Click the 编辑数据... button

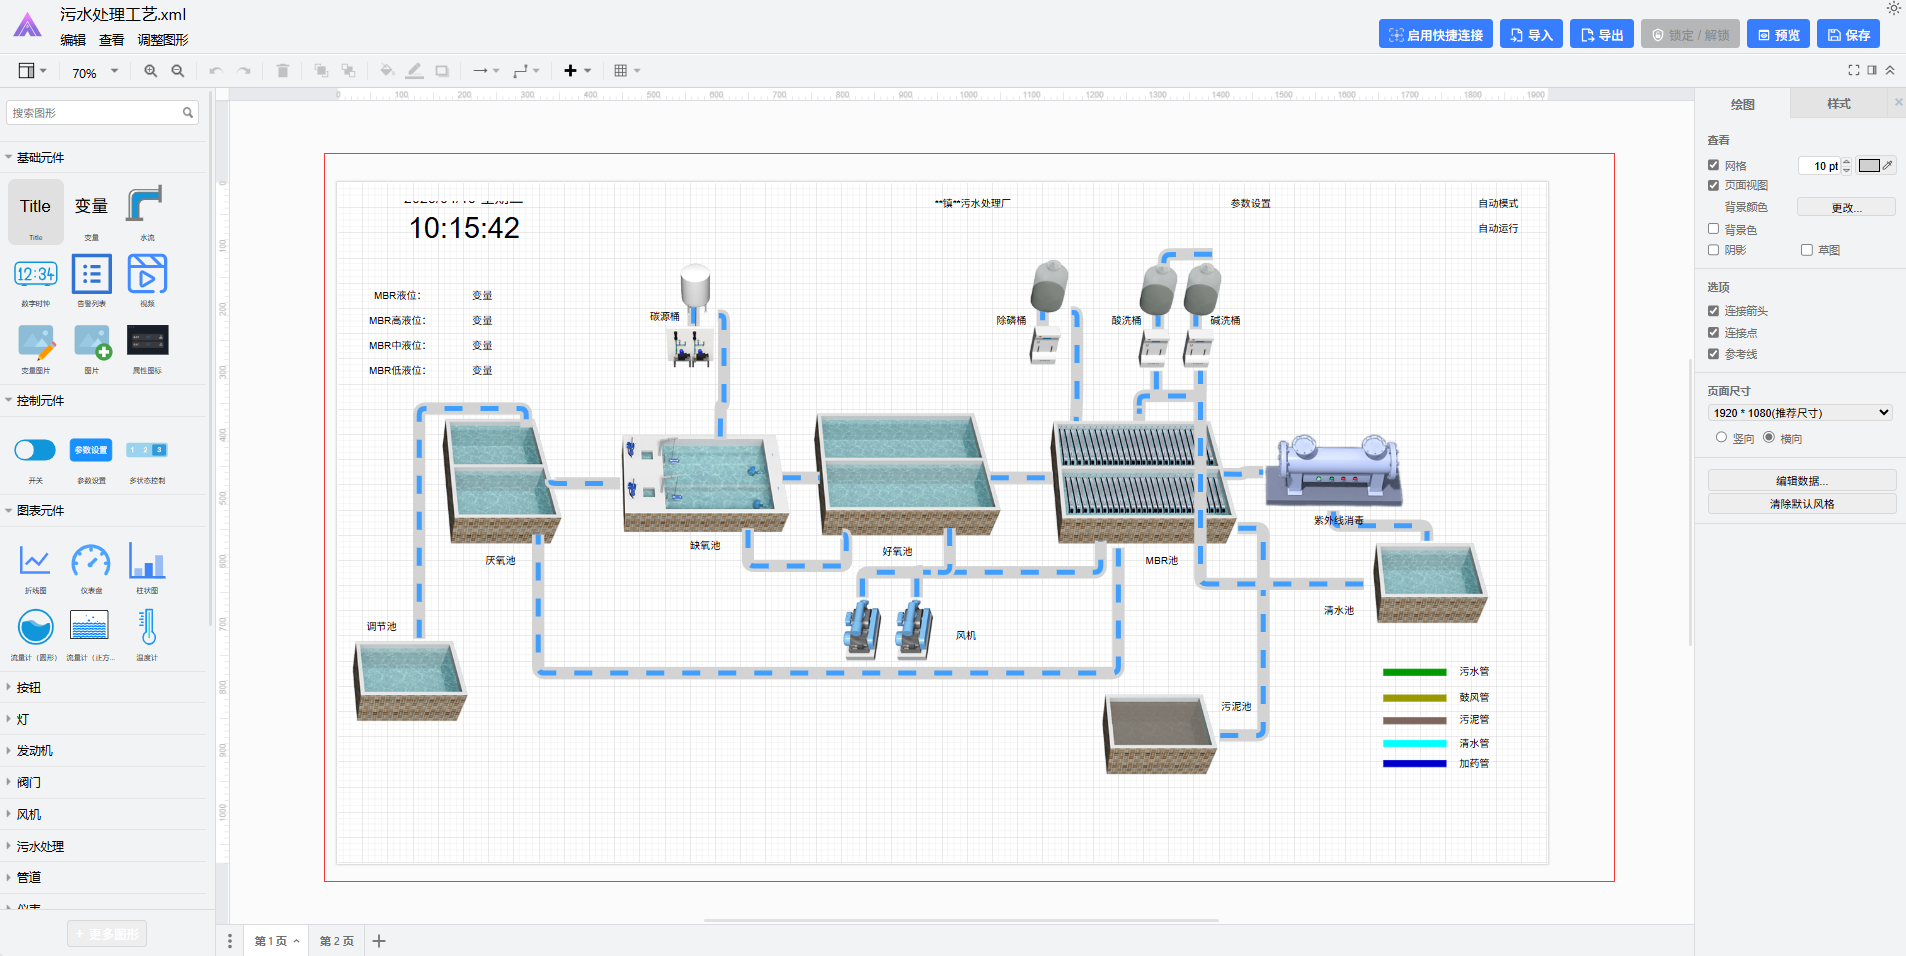[1801, 481]
